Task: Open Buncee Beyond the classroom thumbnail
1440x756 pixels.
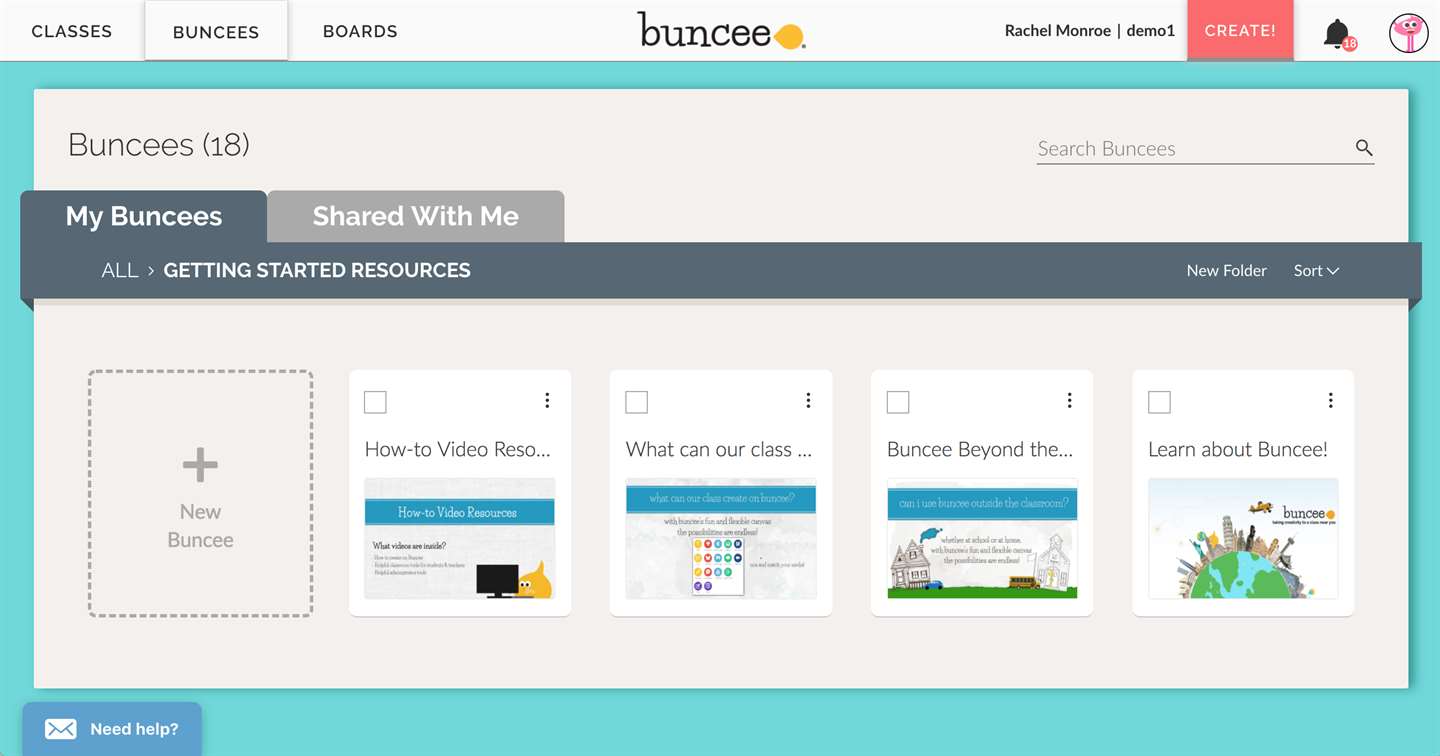Action: [982, 538]
